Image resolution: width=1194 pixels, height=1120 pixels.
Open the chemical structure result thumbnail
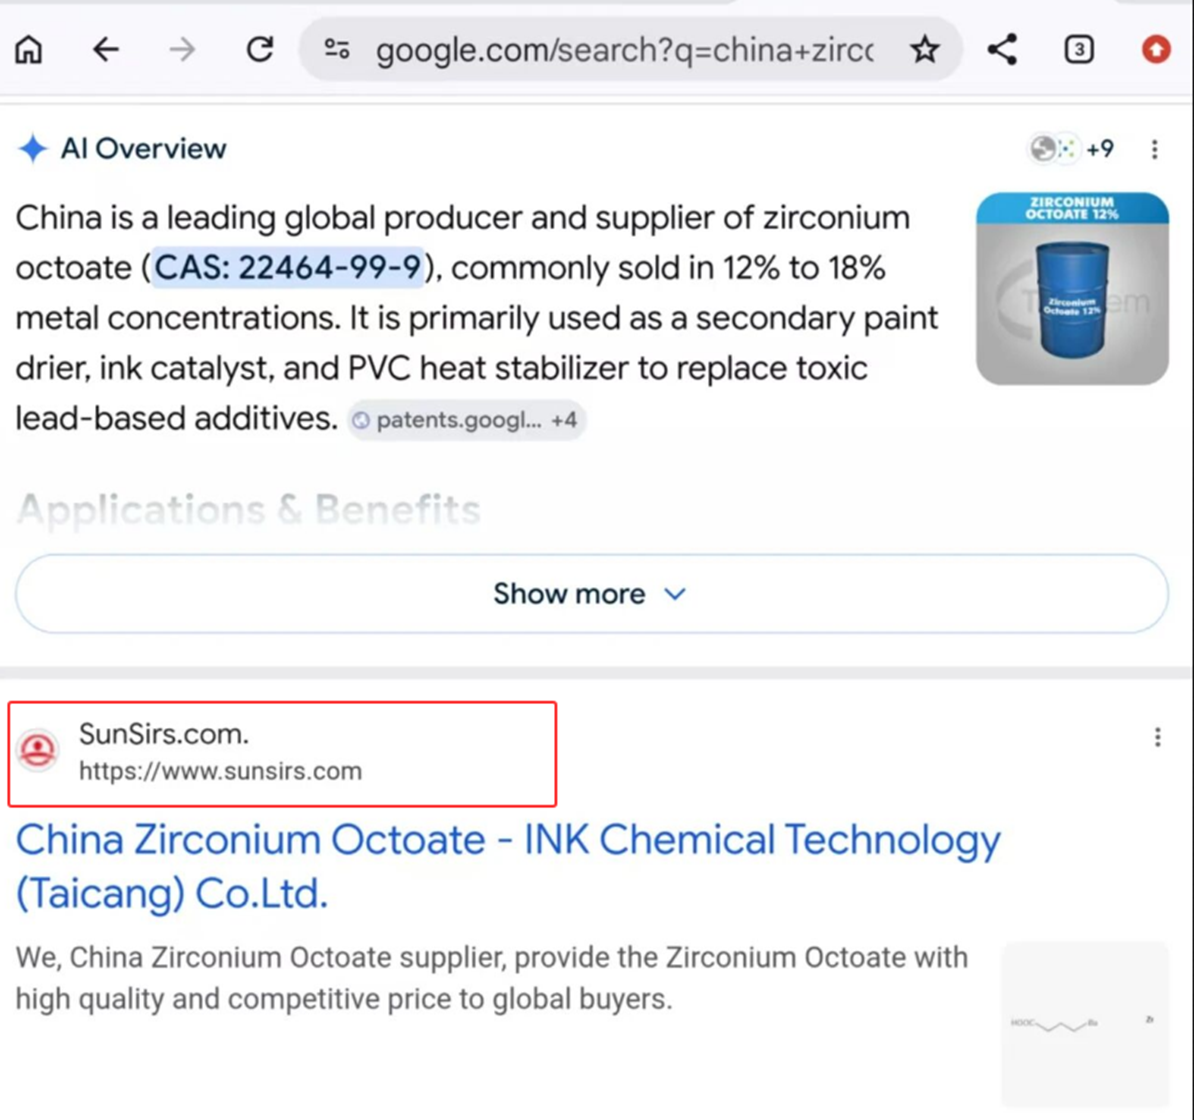[1084, 1024]
